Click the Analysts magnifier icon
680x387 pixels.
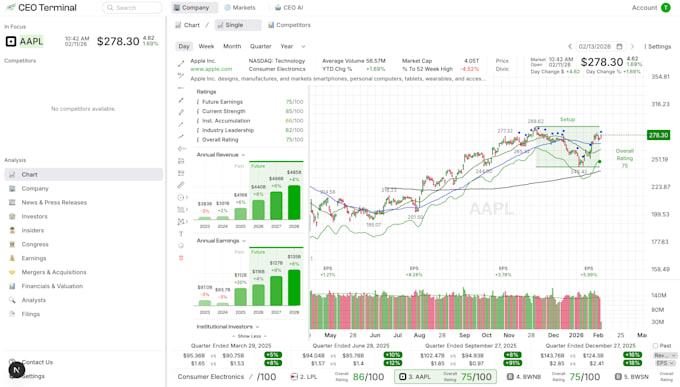click(12, 300)
